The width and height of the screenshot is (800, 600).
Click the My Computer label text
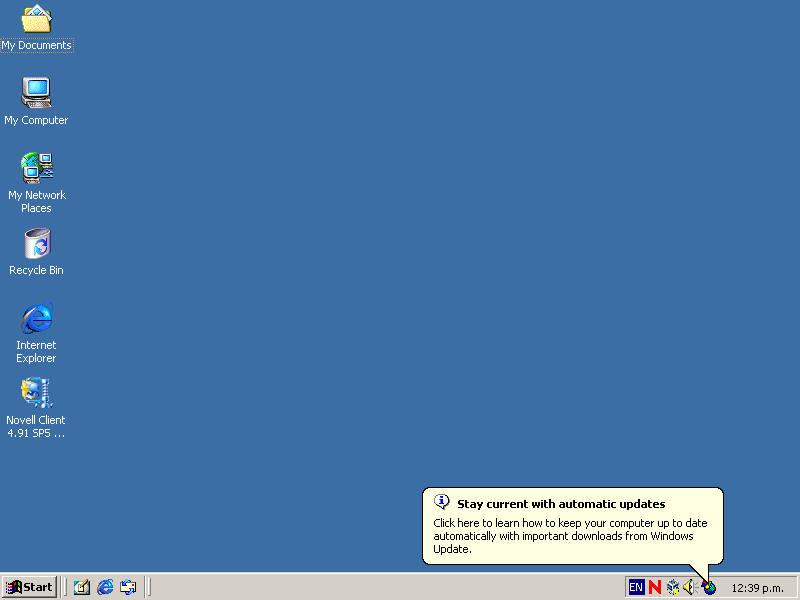tap(36, 120)
